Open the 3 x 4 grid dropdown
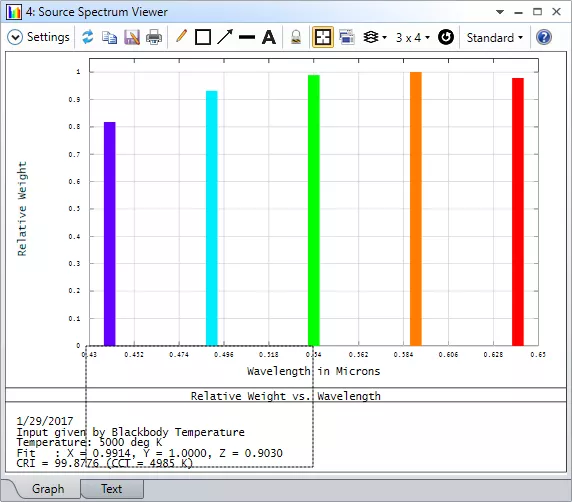This screenshot has width=572, height=502. pyautogui.click(x=413, y=38)
